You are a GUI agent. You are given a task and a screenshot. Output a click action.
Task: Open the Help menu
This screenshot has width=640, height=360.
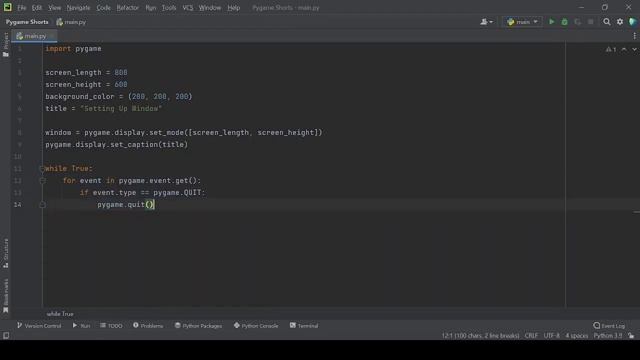[233, 8]
